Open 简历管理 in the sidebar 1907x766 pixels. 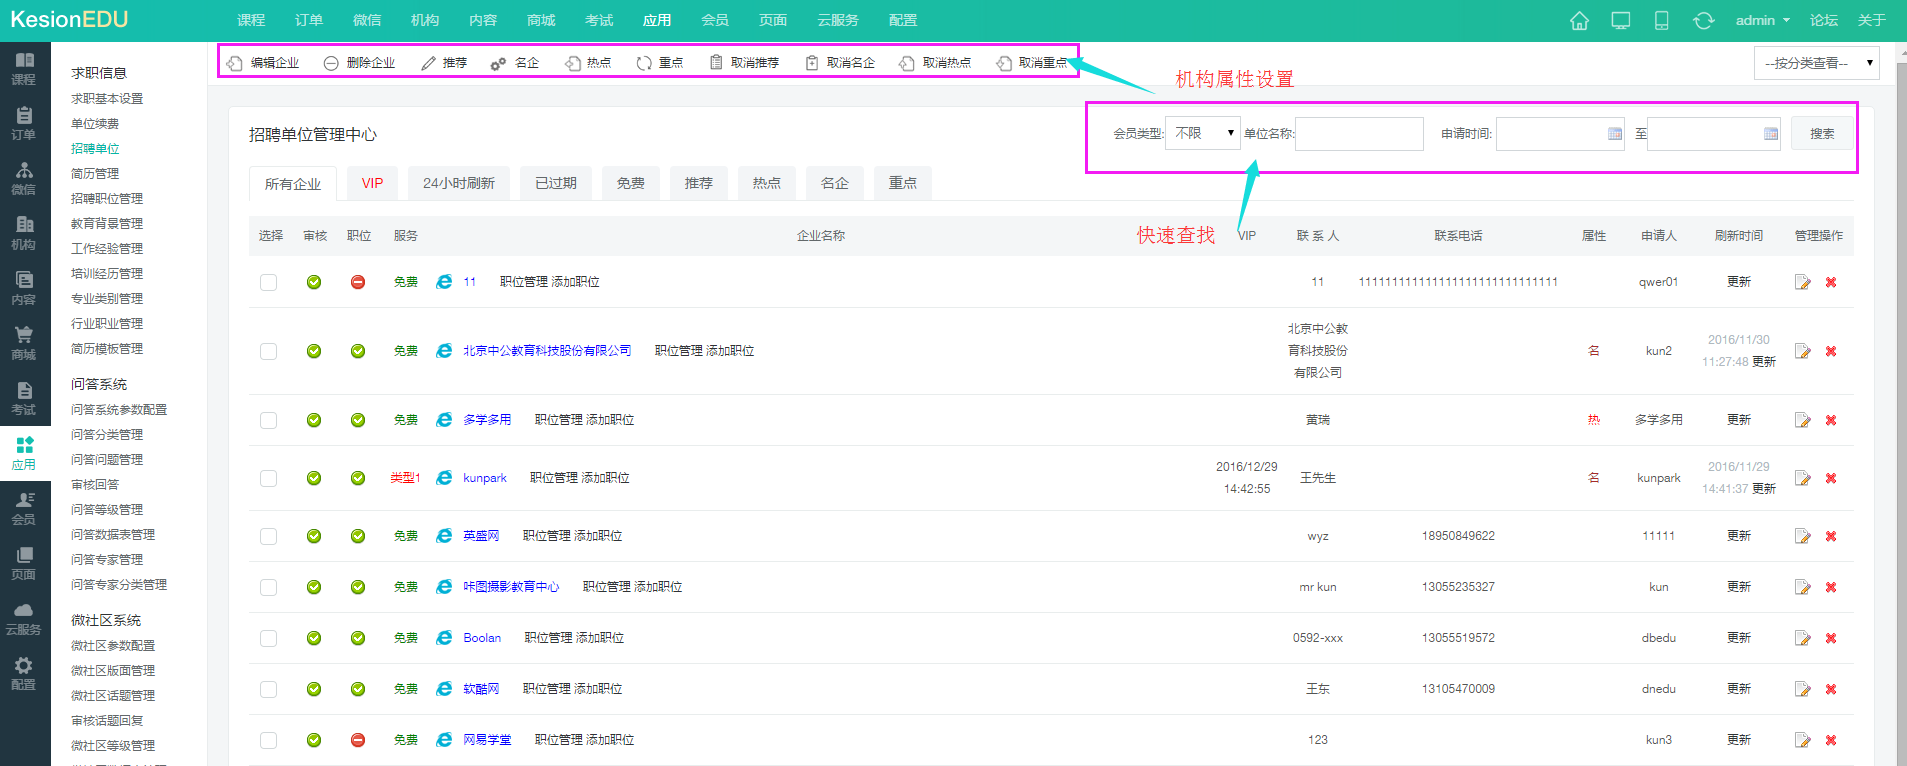95,174
